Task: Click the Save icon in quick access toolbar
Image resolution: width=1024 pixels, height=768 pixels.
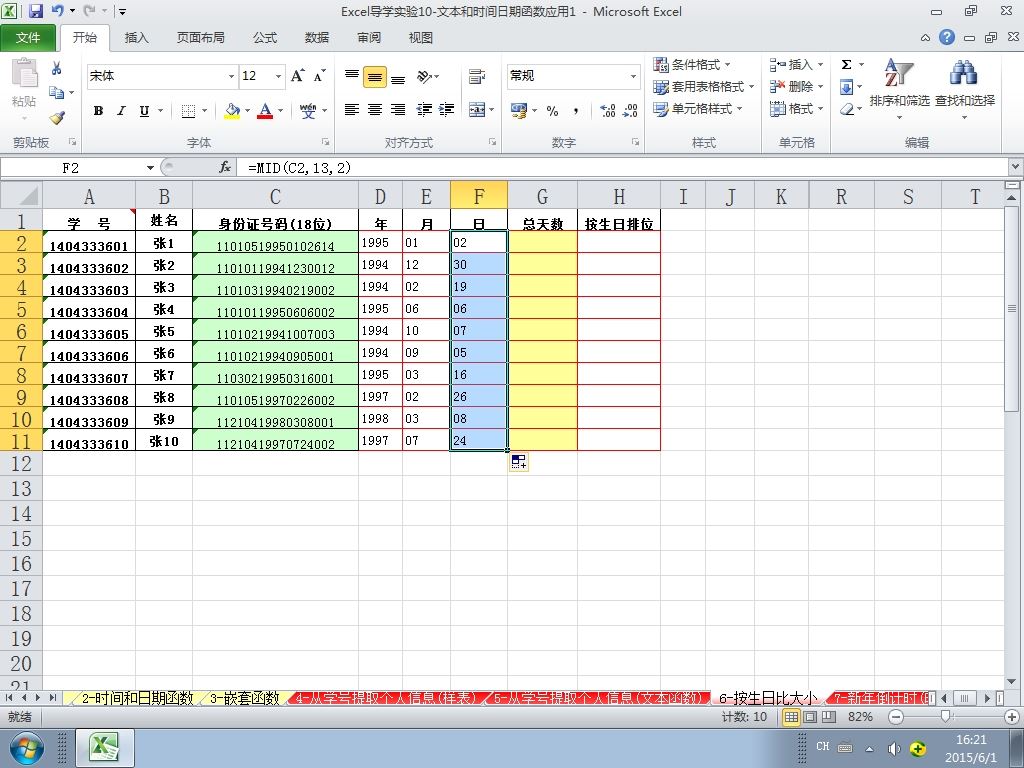Action: tap(36, 11)
